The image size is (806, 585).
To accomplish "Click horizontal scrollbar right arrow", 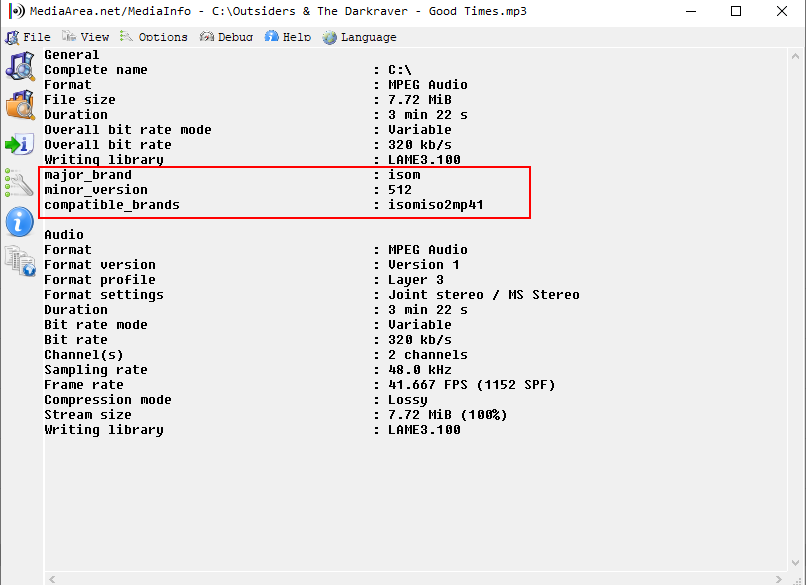I will pyautogui.click(x=779, y=579).
